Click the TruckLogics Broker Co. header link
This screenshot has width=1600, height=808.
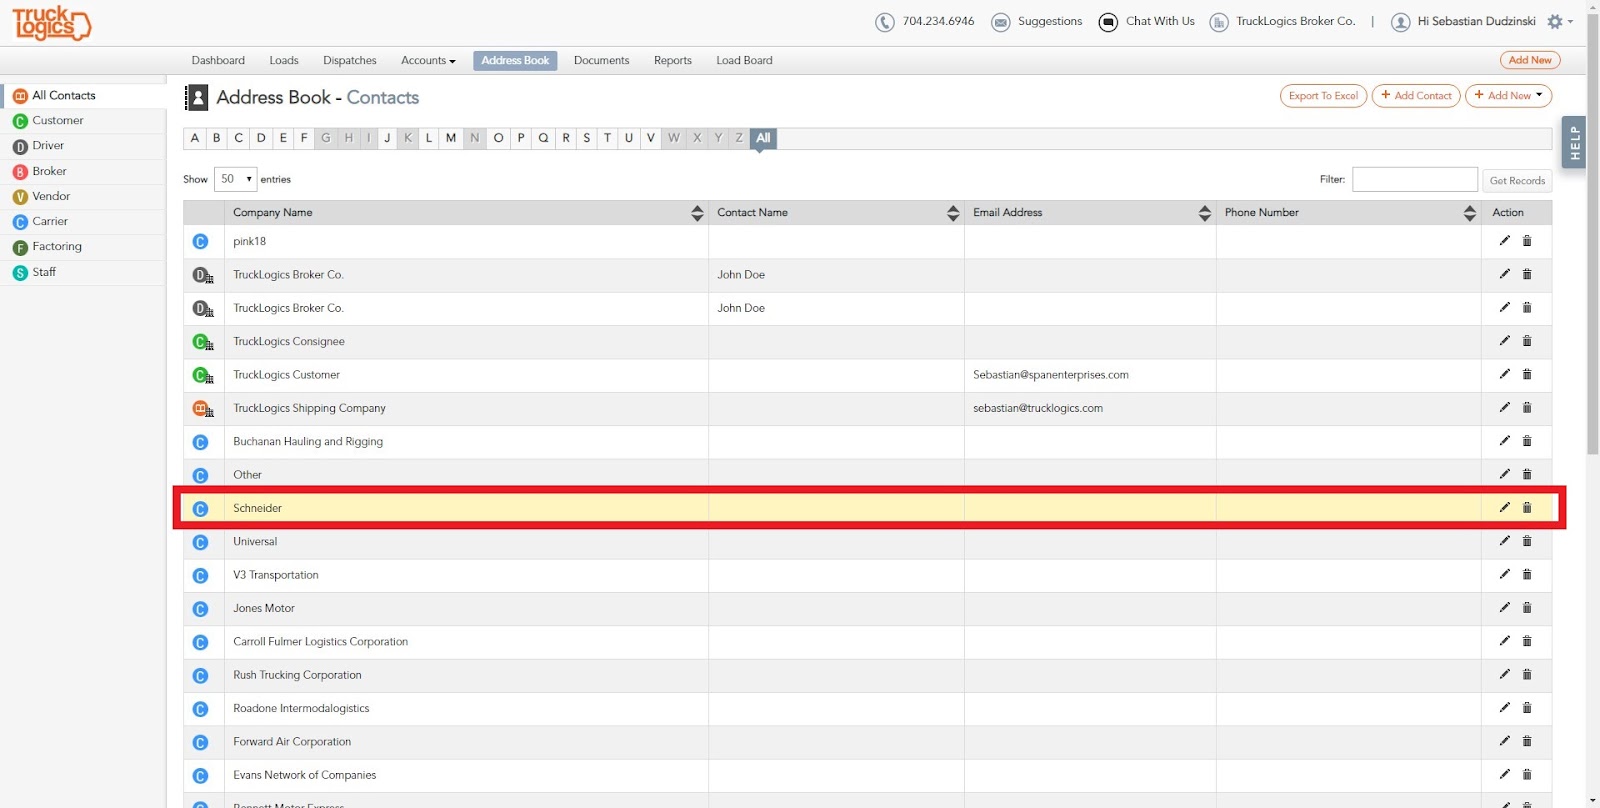(x=1295, y=21)
